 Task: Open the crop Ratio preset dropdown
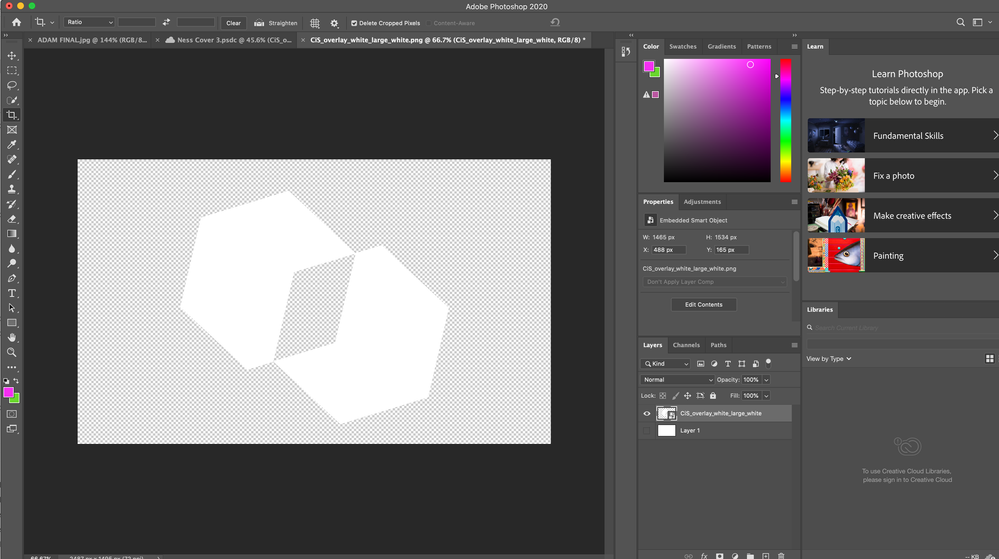[89, 22]
